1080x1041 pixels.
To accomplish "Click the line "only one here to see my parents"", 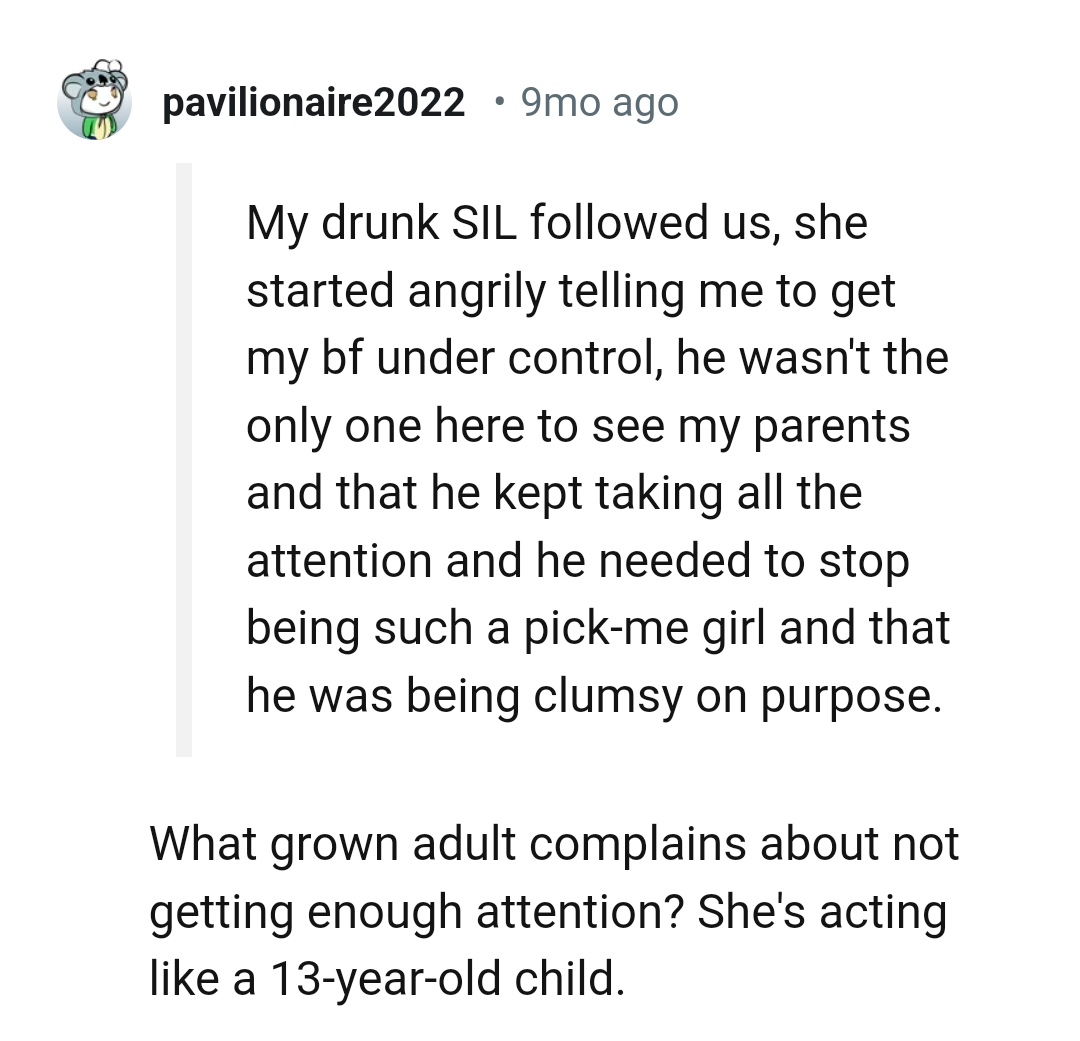I will click(x=578, y=426).
